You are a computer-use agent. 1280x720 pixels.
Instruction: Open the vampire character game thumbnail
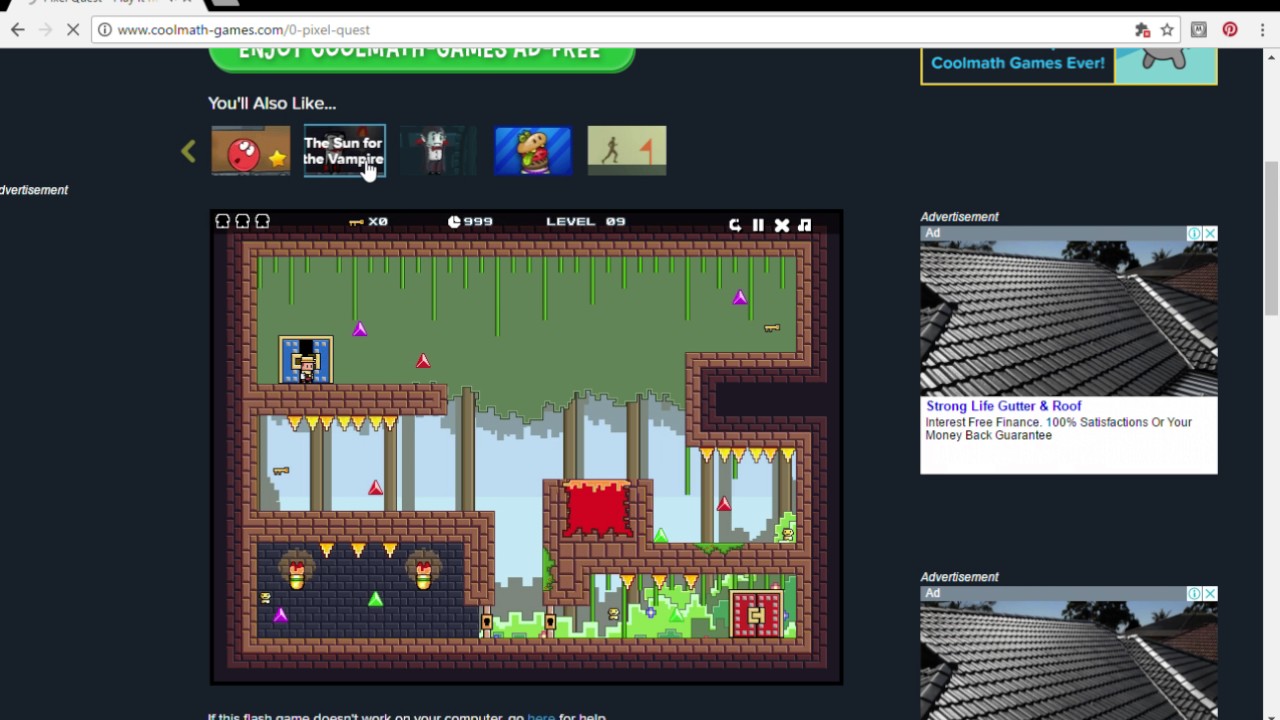(x=438, y=151)
